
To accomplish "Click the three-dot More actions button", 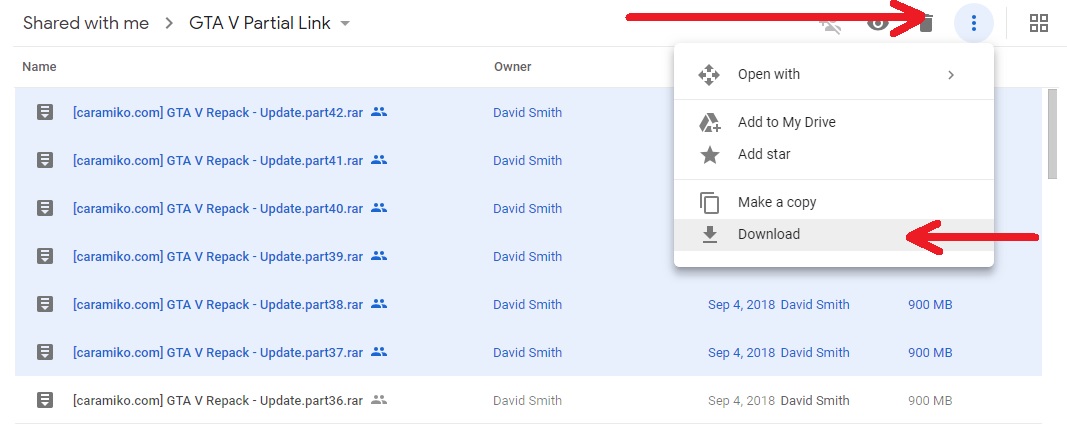I will coord(973,23).
